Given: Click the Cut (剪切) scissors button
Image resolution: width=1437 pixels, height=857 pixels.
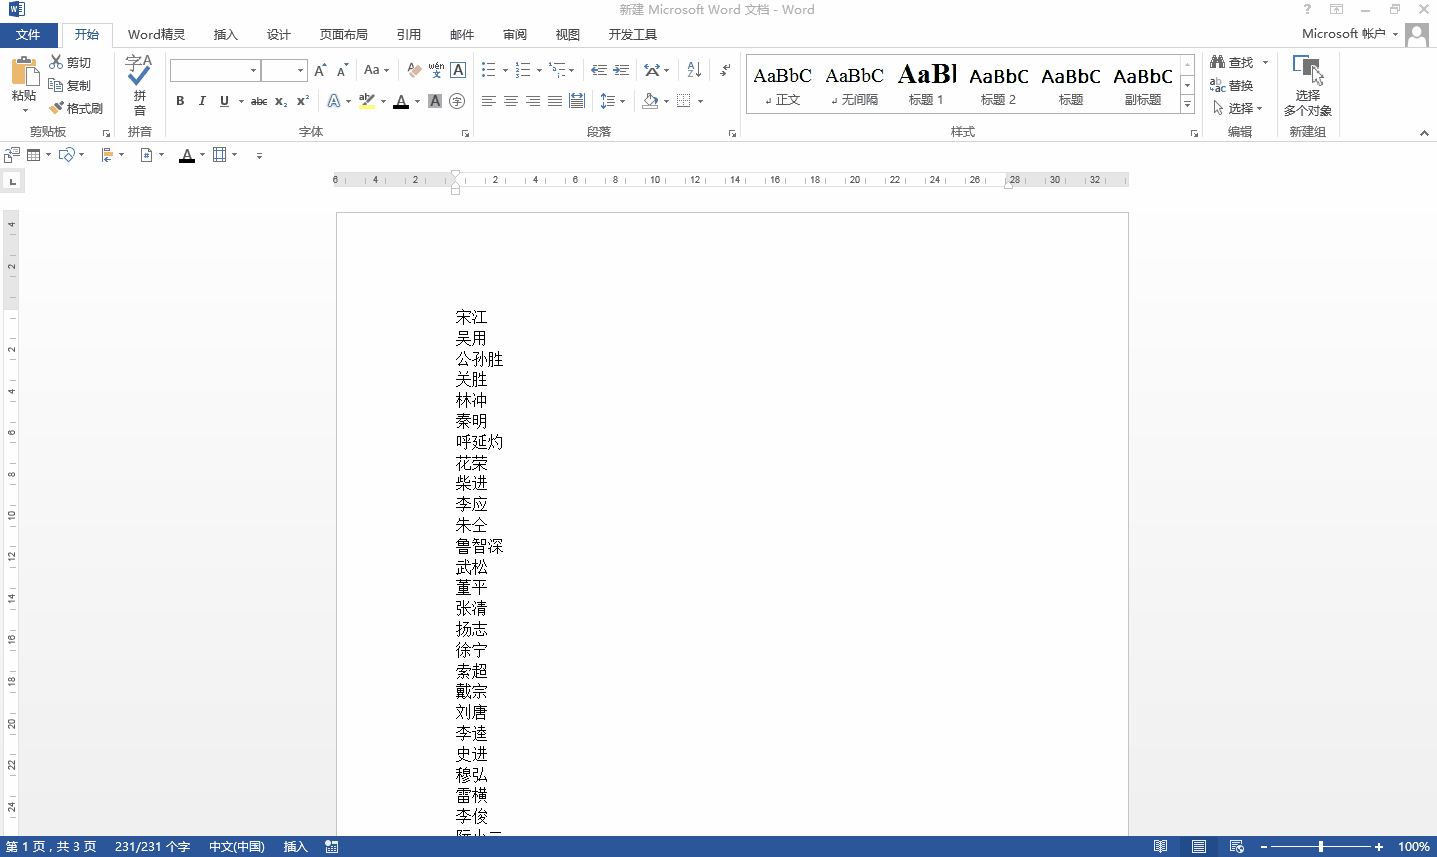Looking at the screenshot, I should click(70, 62).
